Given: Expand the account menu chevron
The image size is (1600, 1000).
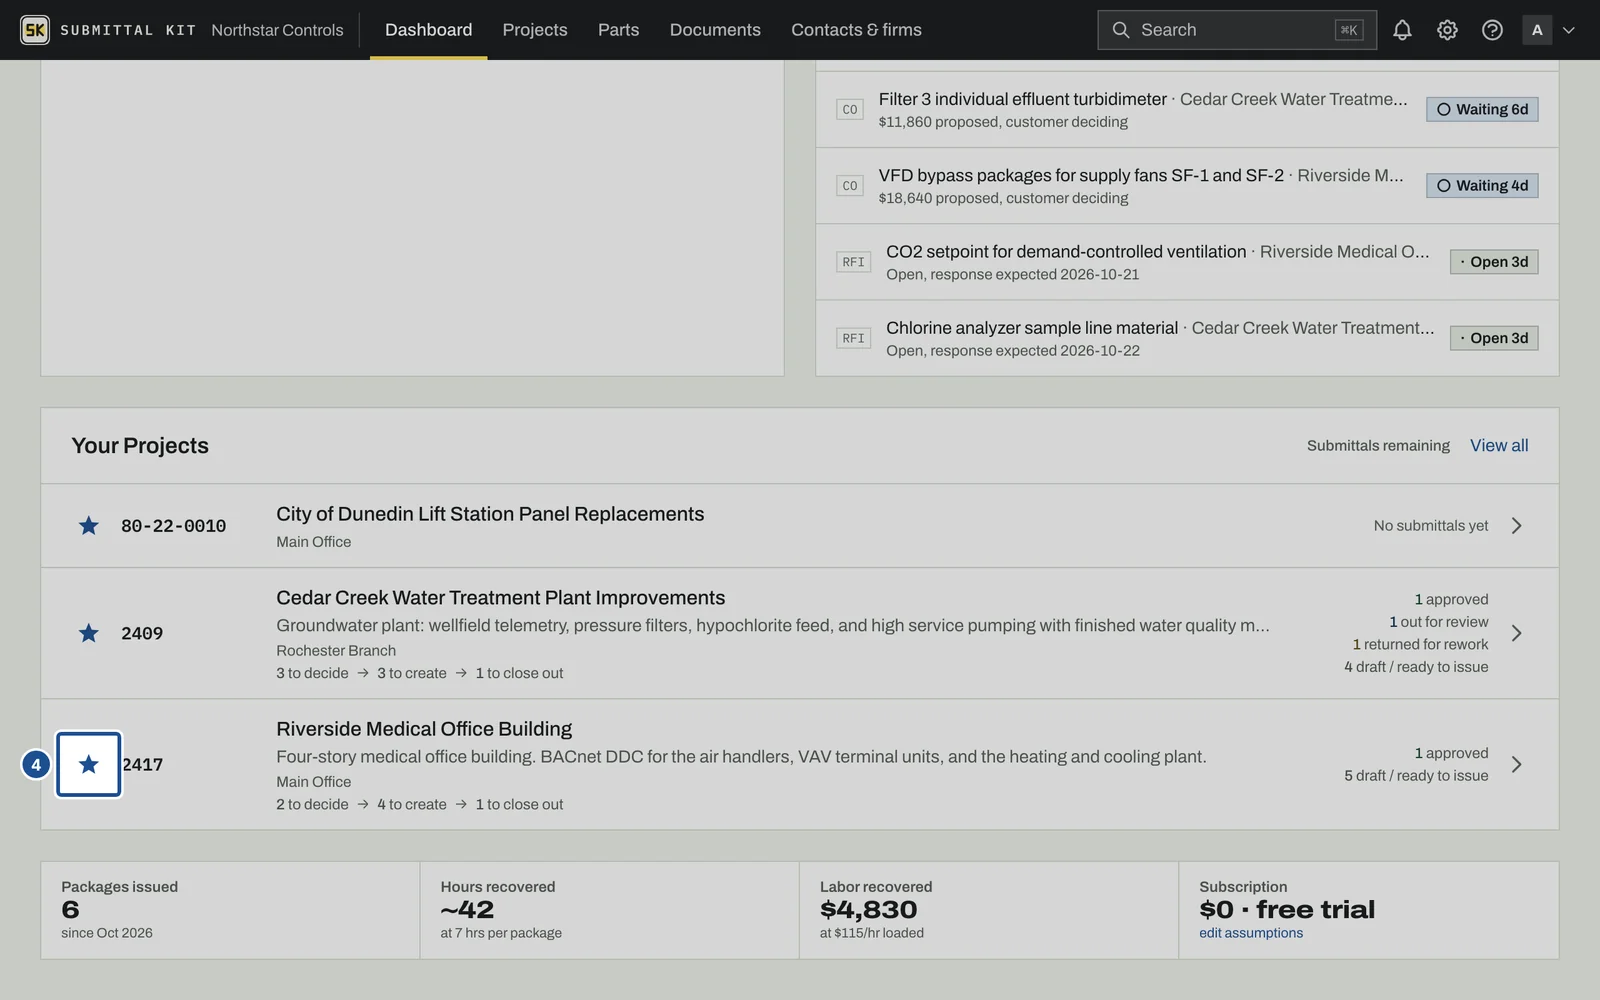Looking at the screenshot, I should (x=1569, y=30).
